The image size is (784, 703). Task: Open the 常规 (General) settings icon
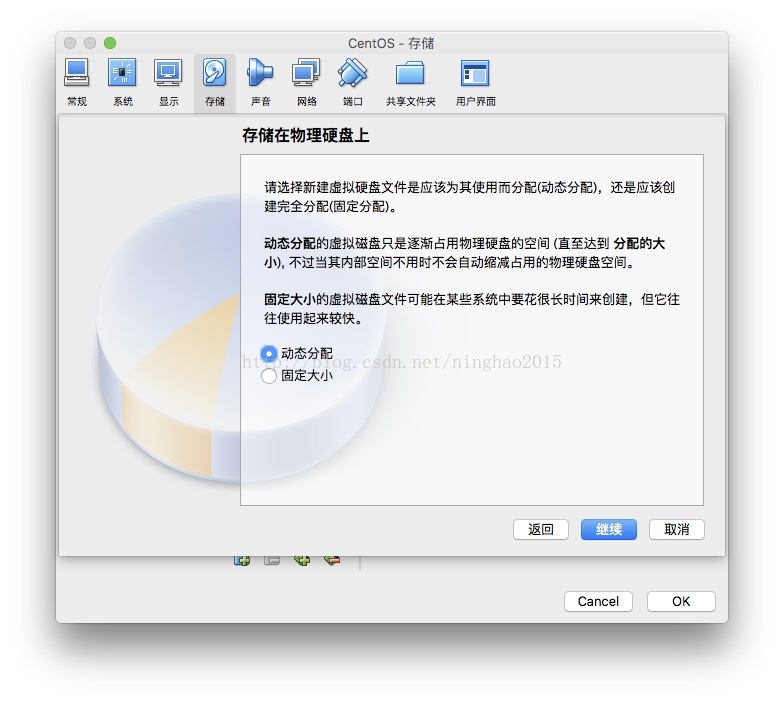tap(77, 74)
